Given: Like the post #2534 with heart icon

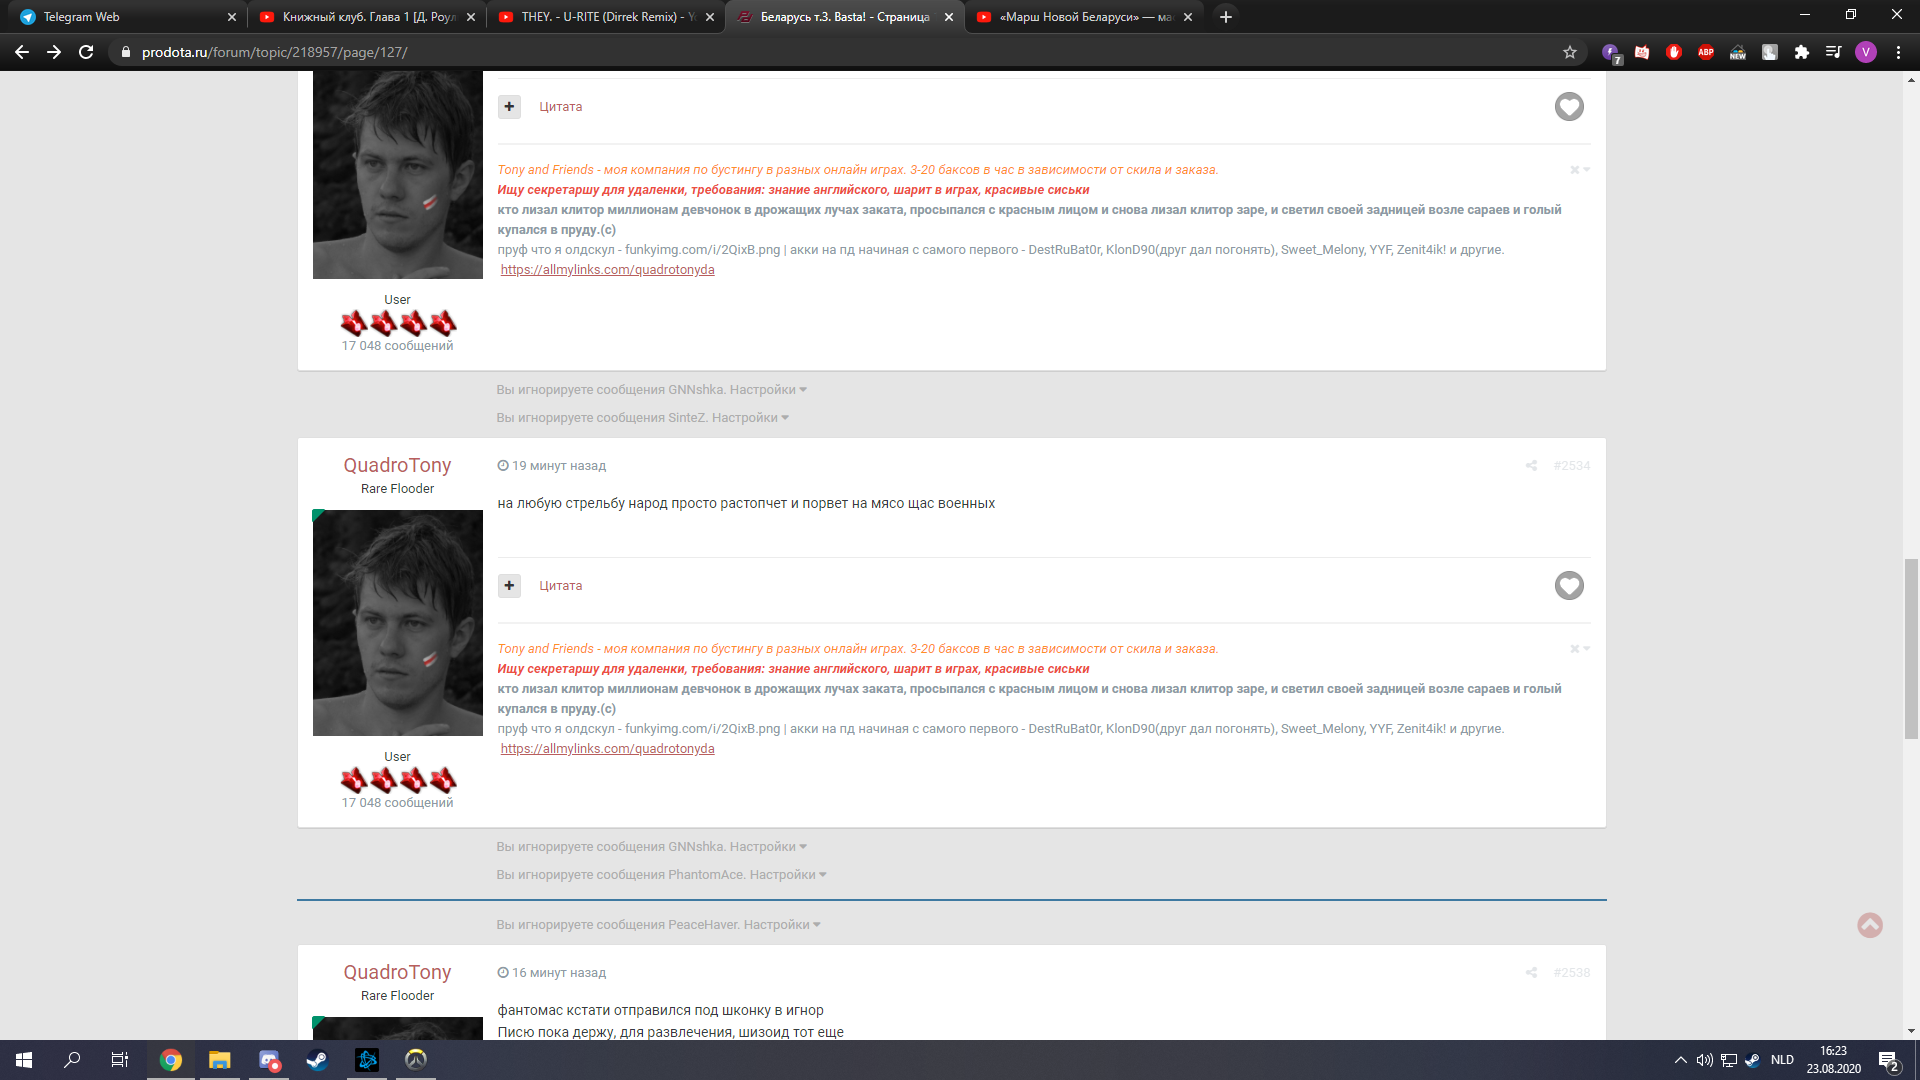Looking at the screenshot, I should point(1568,586).
